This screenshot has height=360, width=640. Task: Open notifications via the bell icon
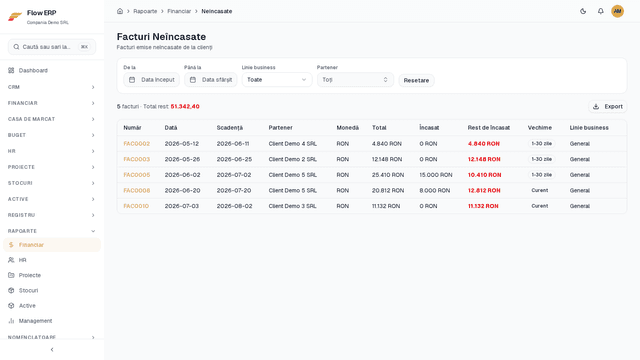click(600, 11)
